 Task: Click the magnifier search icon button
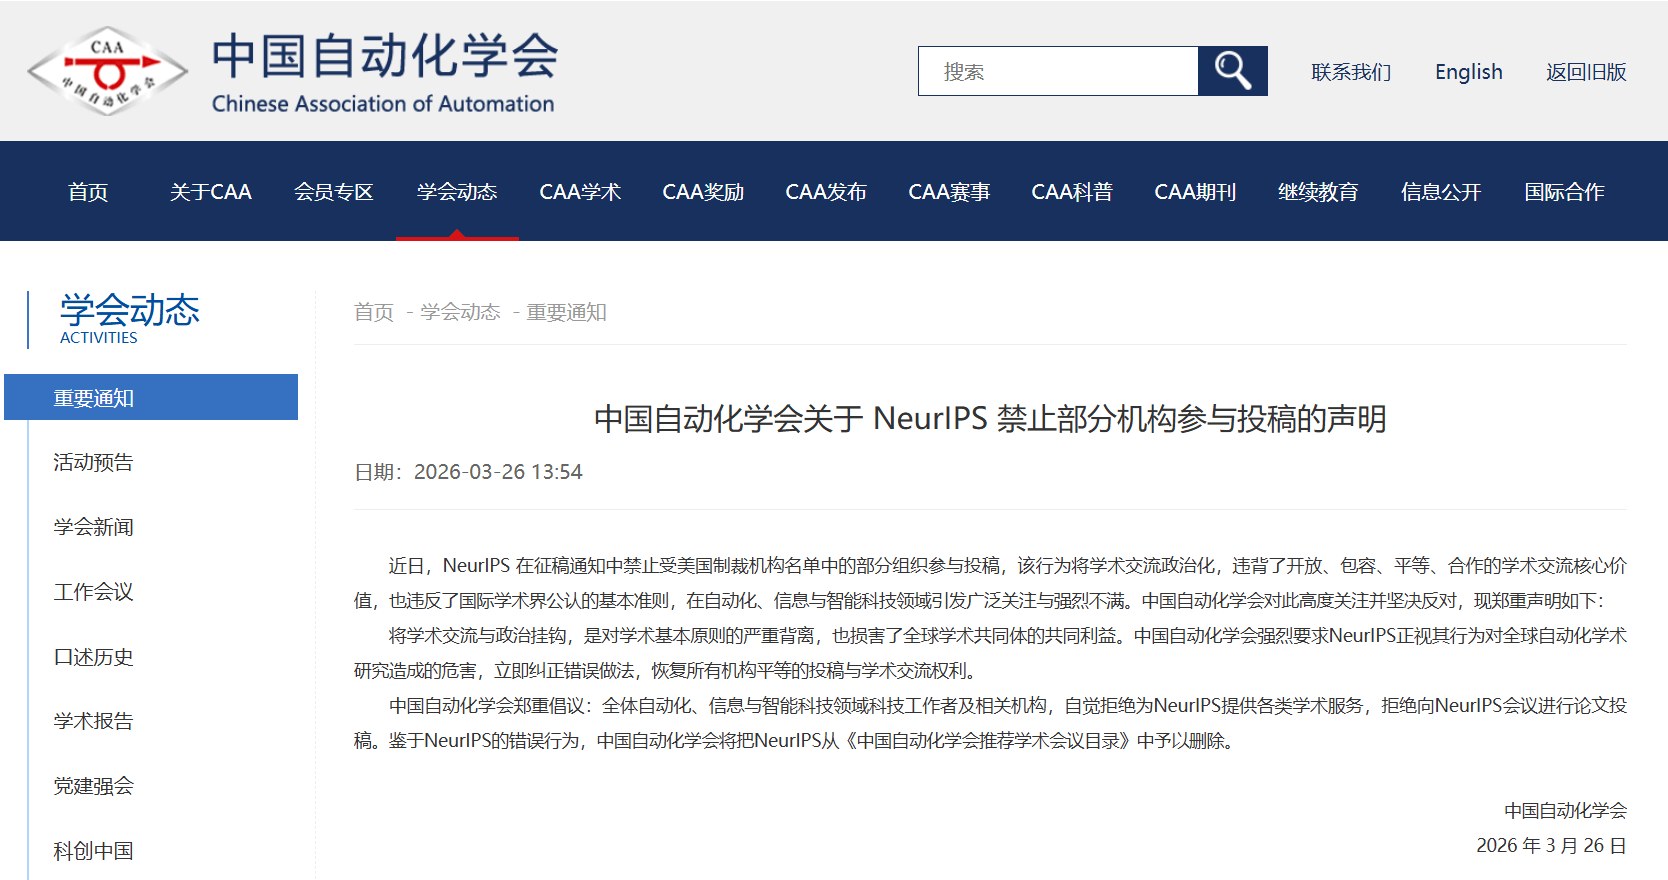(x=1232, y=71)
